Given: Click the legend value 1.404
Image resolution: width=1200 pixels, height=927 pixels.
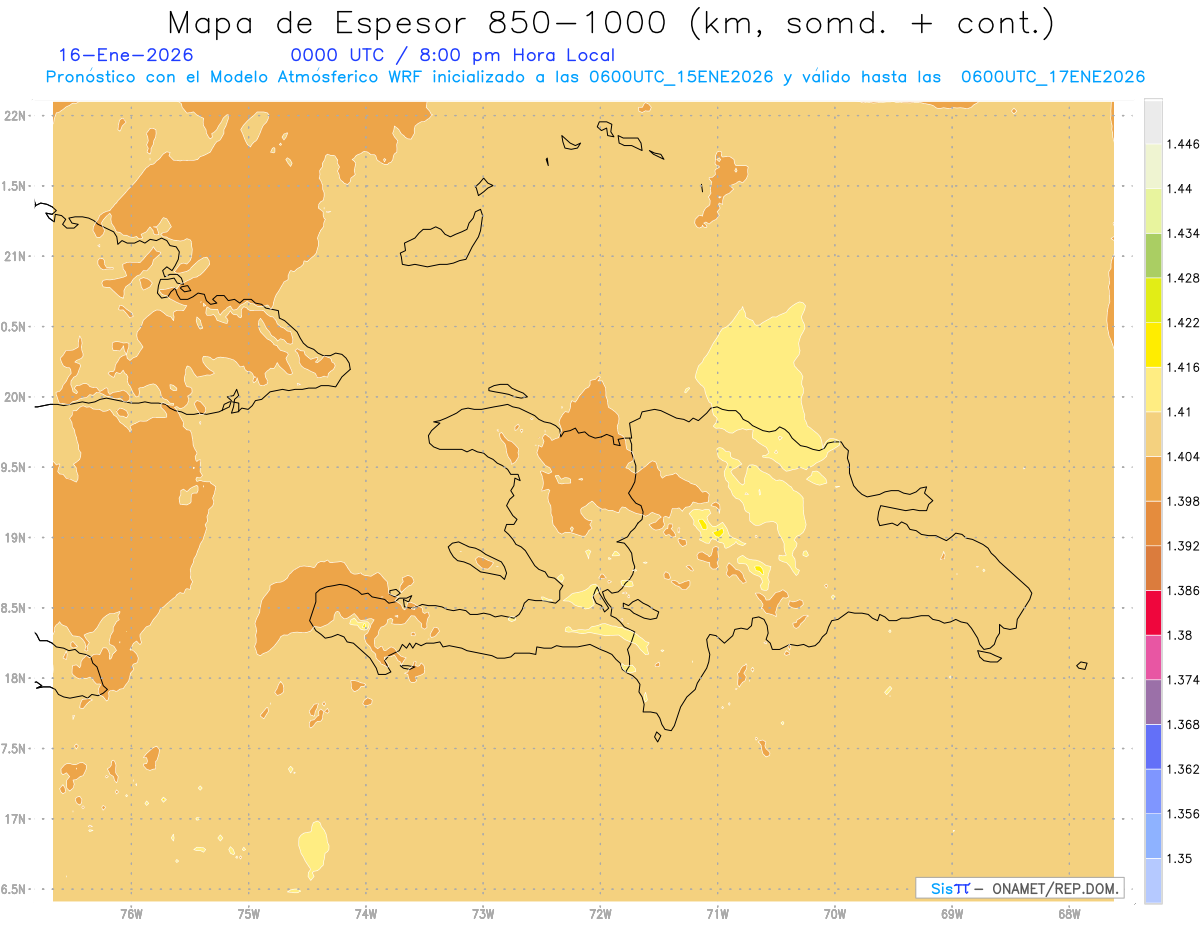Looking at the screenshot, I should coord(1183,456).
